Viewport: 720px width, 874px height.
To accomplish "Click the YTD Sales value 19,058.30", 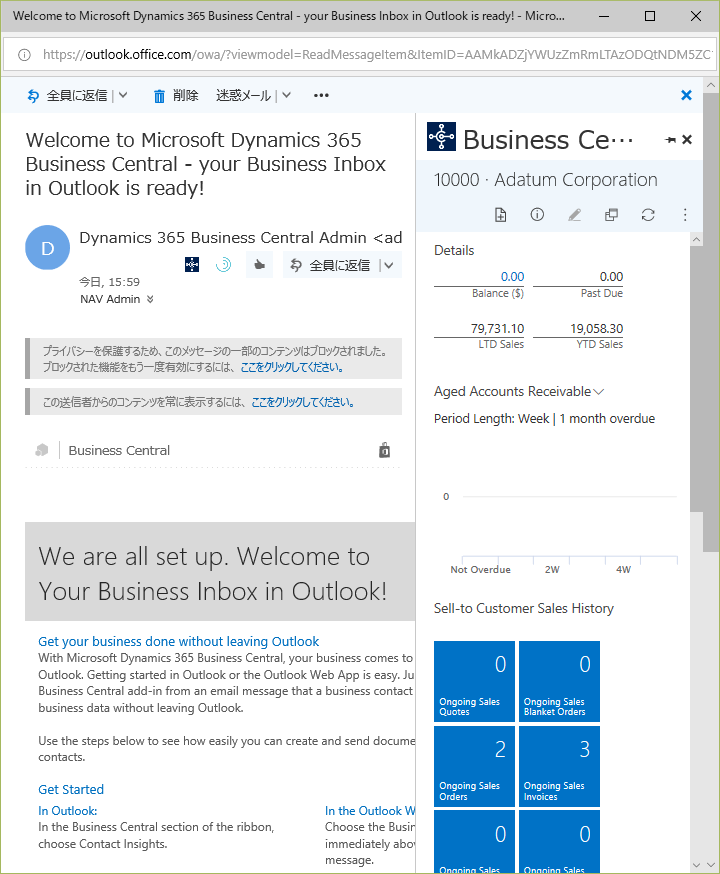I will pos(596,329).
